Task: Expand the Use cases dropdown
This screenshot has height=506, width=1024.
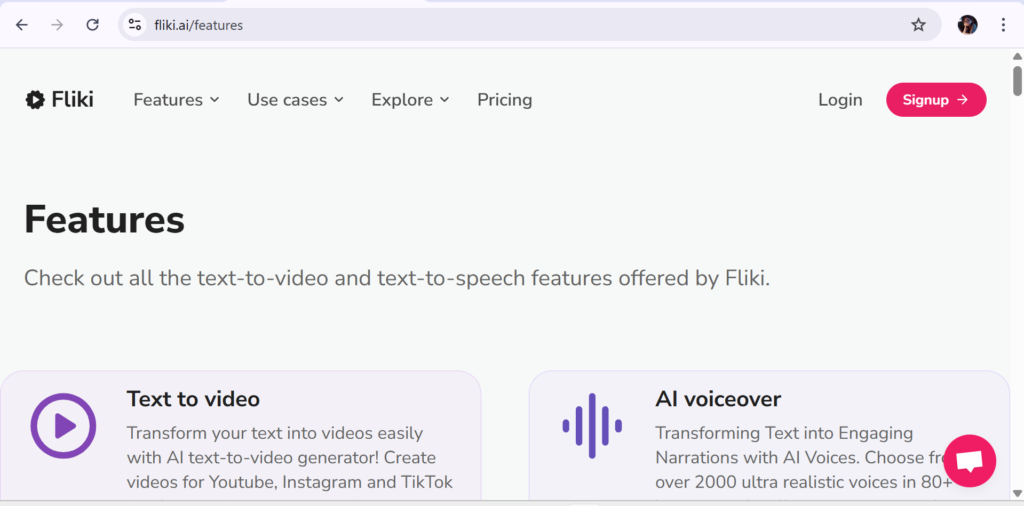Action: tap(295, 100)
